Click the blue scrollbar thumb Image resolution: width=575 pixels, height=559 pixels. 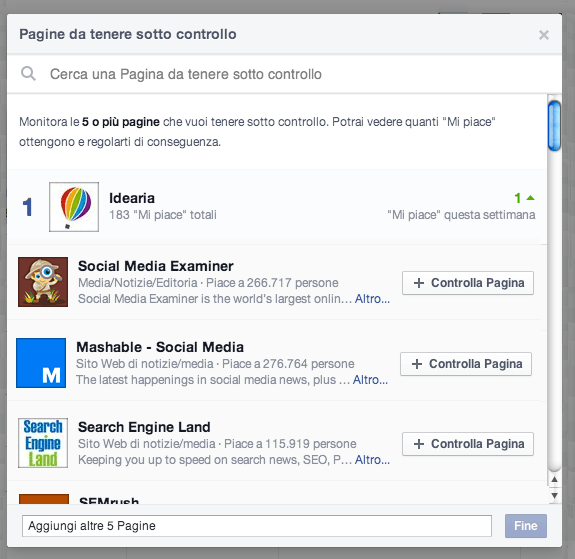[x=554, y=125]
